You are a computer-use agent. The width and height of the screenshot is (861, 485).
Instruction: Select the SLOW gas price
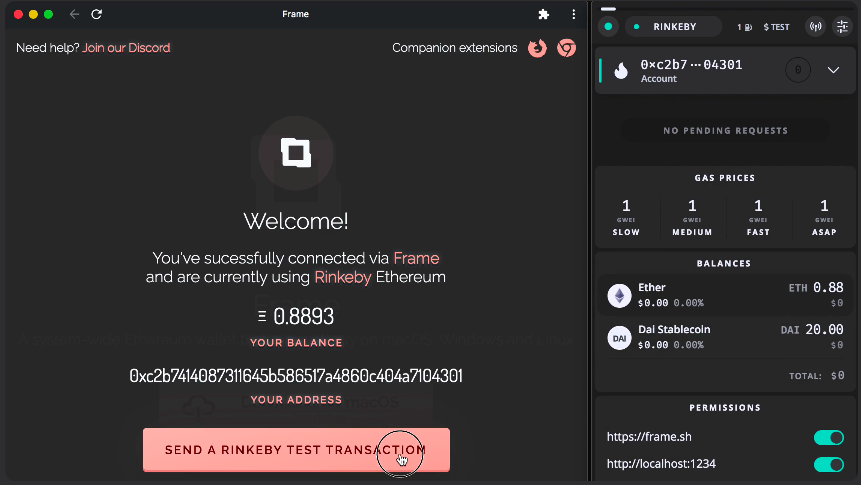click(x=626, y=218)
